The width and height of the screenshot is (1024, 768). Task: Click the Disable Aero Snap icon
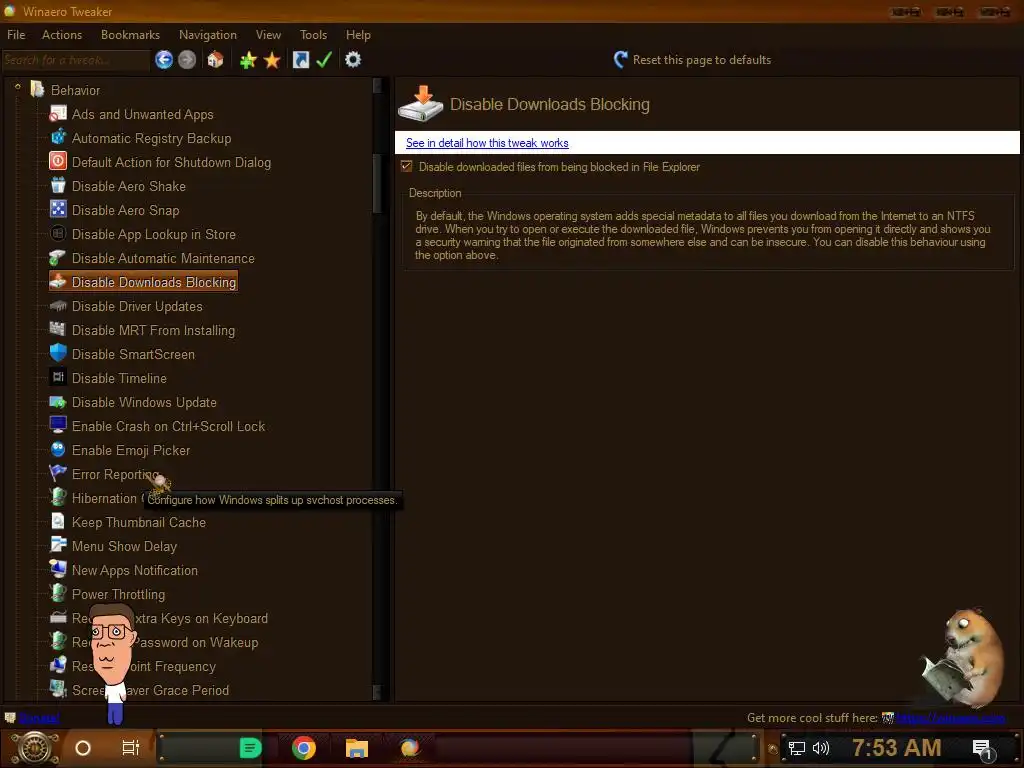(58, 210)
